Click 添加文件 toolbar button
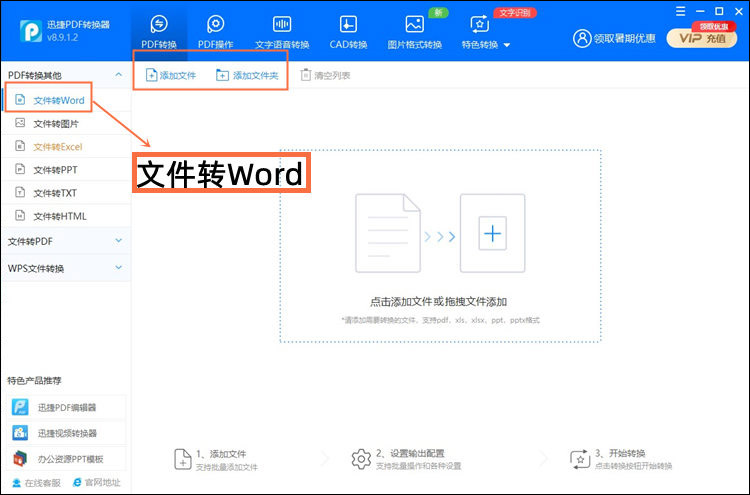This screenshot has height=495, width=750. point(171,75)
